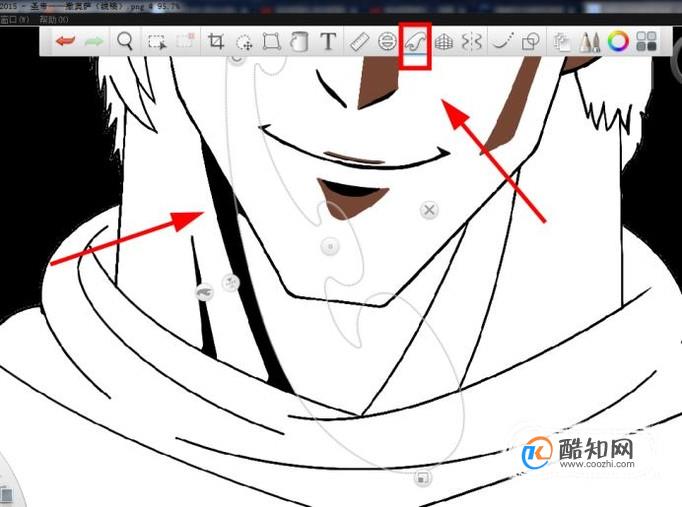
Task: Click the French curve flip handle
Action: tap(231, 283)
